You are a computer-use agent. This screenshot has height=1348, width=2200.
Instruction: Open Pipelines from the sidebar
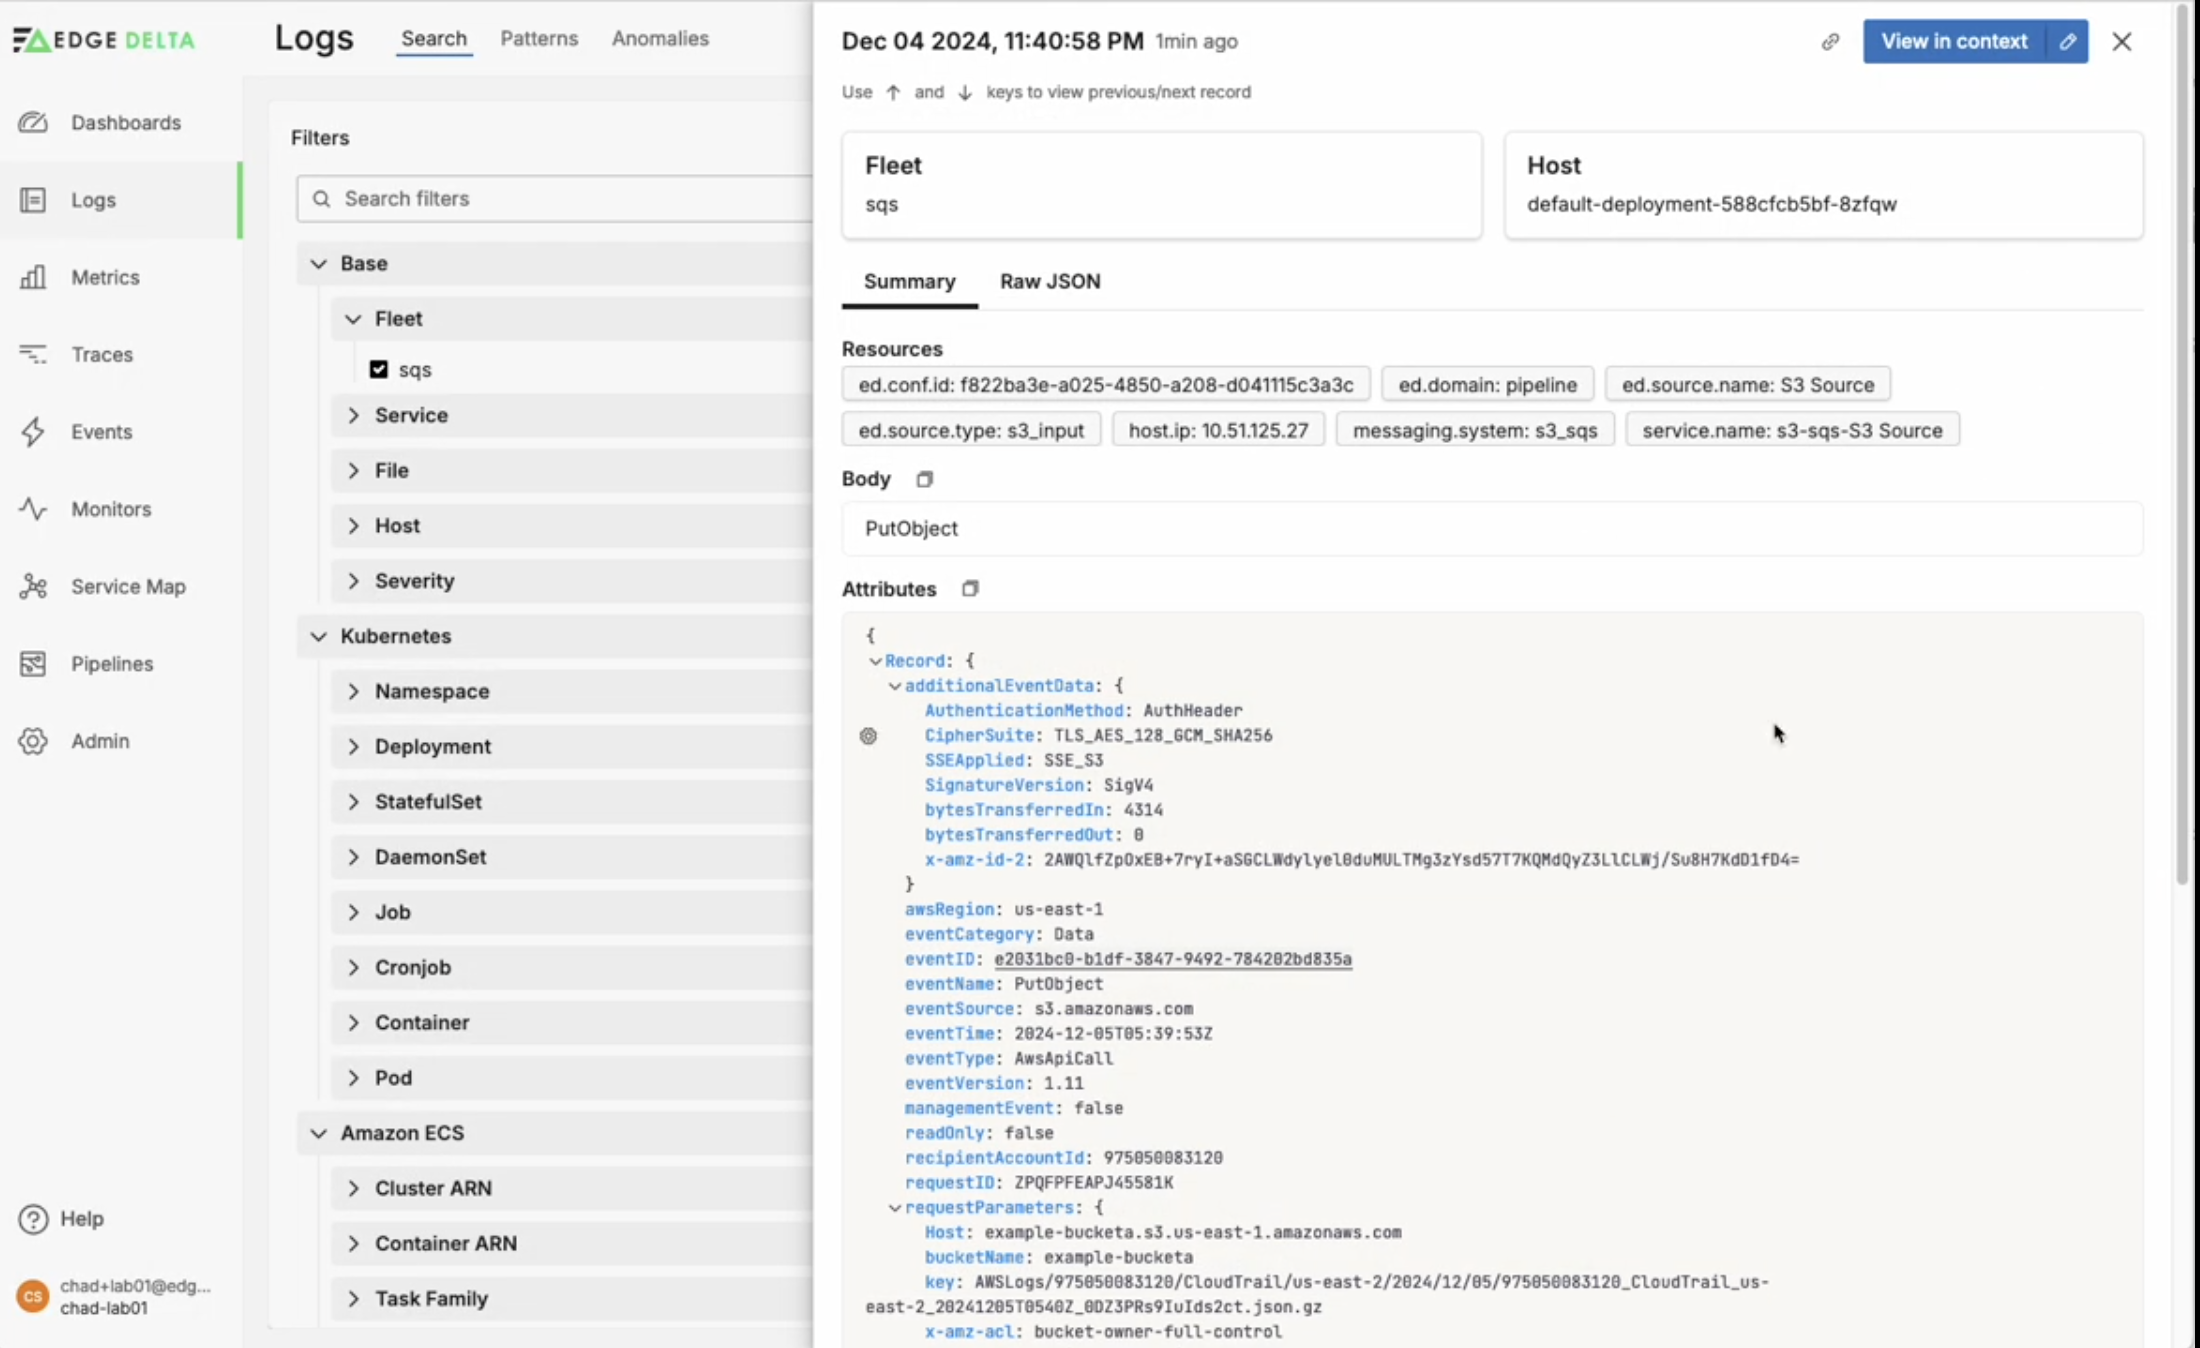coord(111,664)
